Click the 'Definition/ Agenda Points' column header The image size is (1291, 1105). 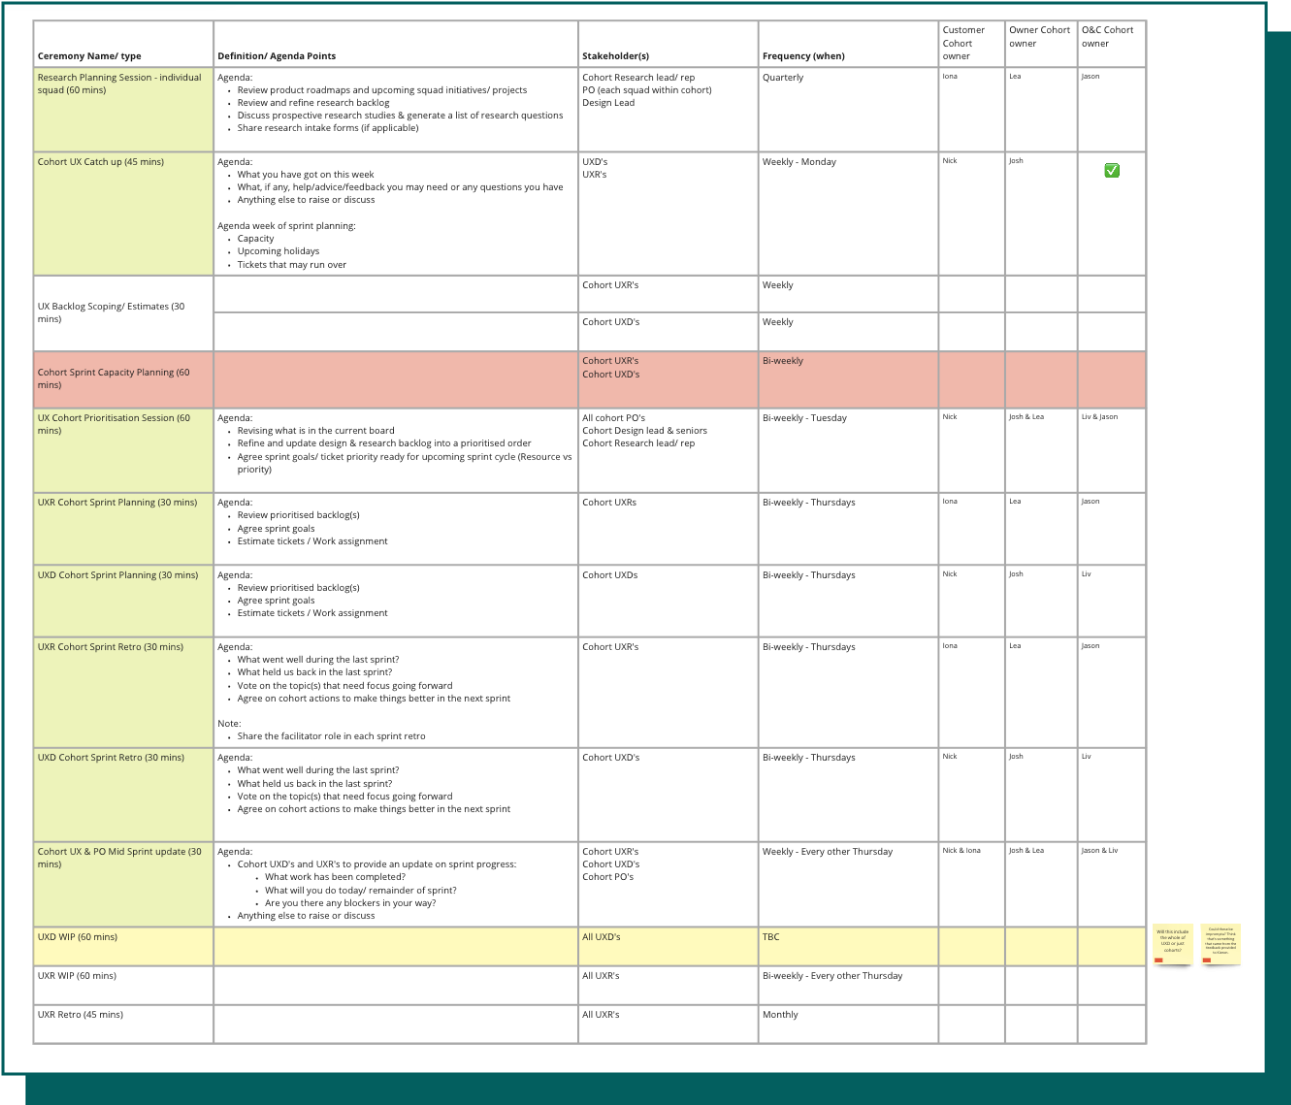coord(277,56)
